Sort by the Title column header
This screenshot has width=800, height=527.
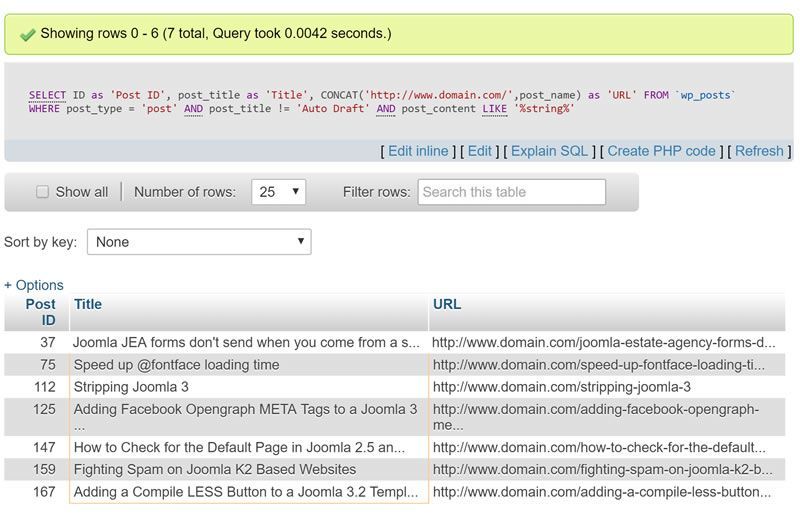coord(88,304)
